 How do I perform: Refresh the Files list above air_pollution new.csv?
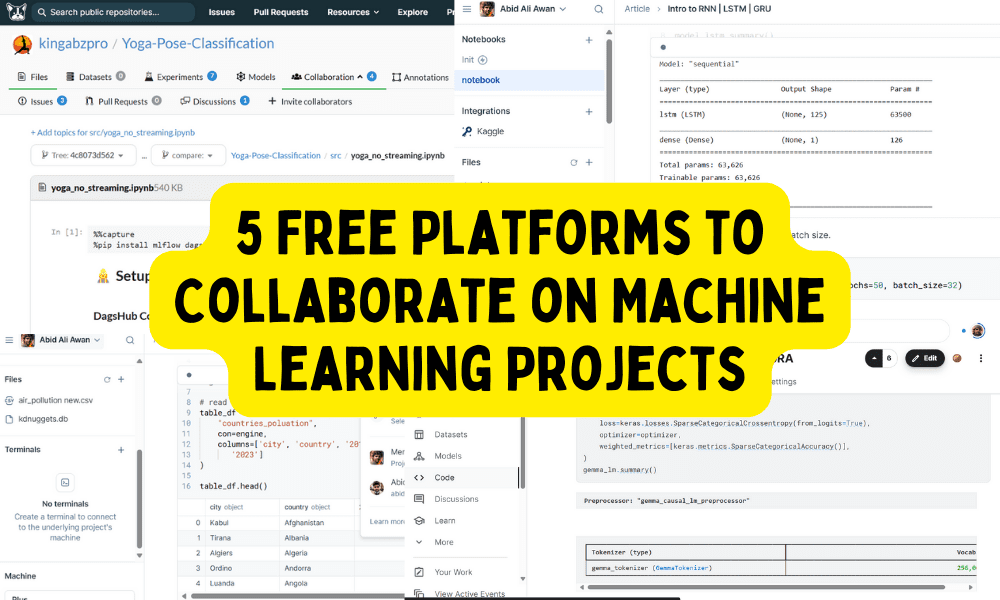coord(107,379)
